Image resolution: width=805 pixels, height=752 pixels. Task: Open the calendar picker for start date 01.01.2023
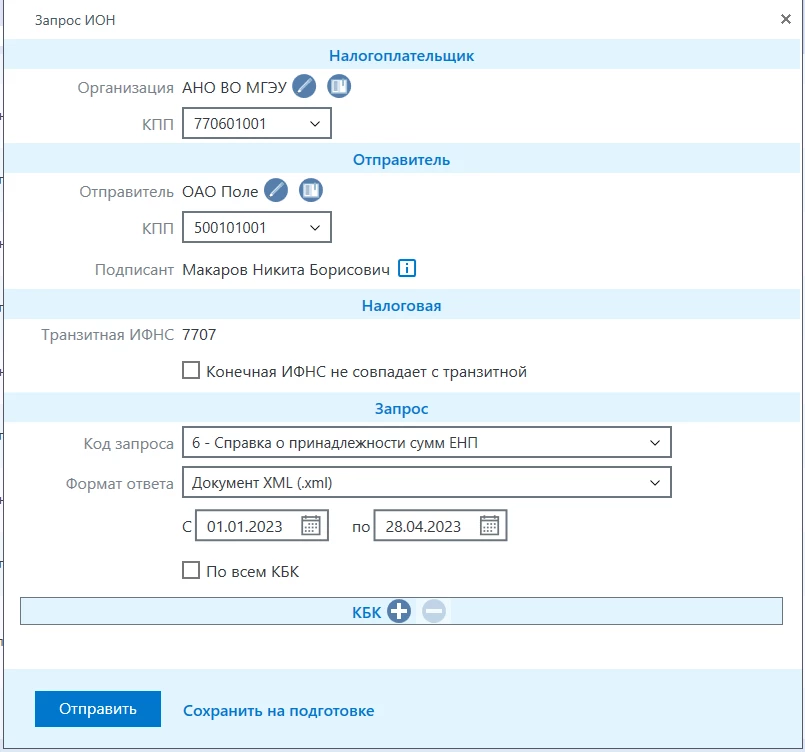[x=311, y=526]
